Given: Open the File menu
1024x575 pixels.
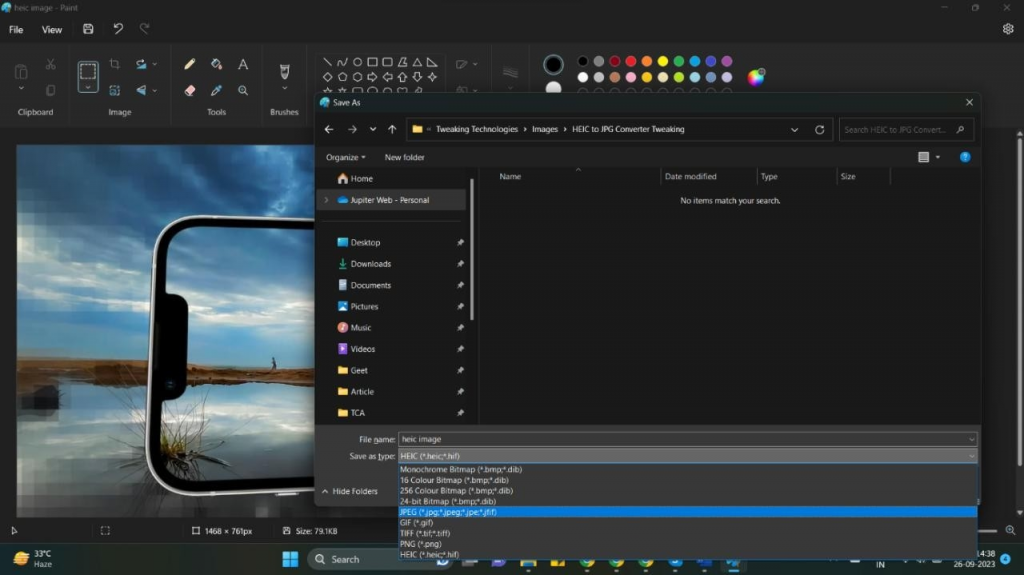Looking at the screenshot, I should click(16, 29).
